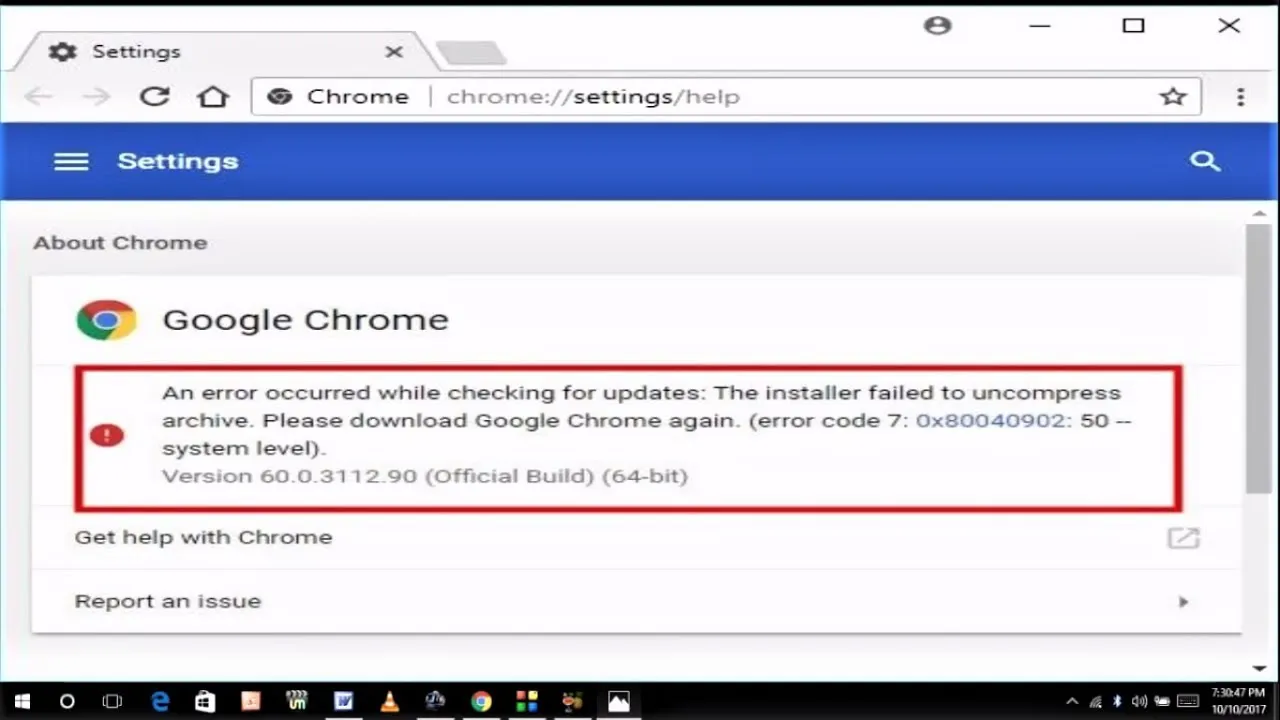1280x720 pixels.
Task: Open Get help with Chrome
Action: pos(637,537)
